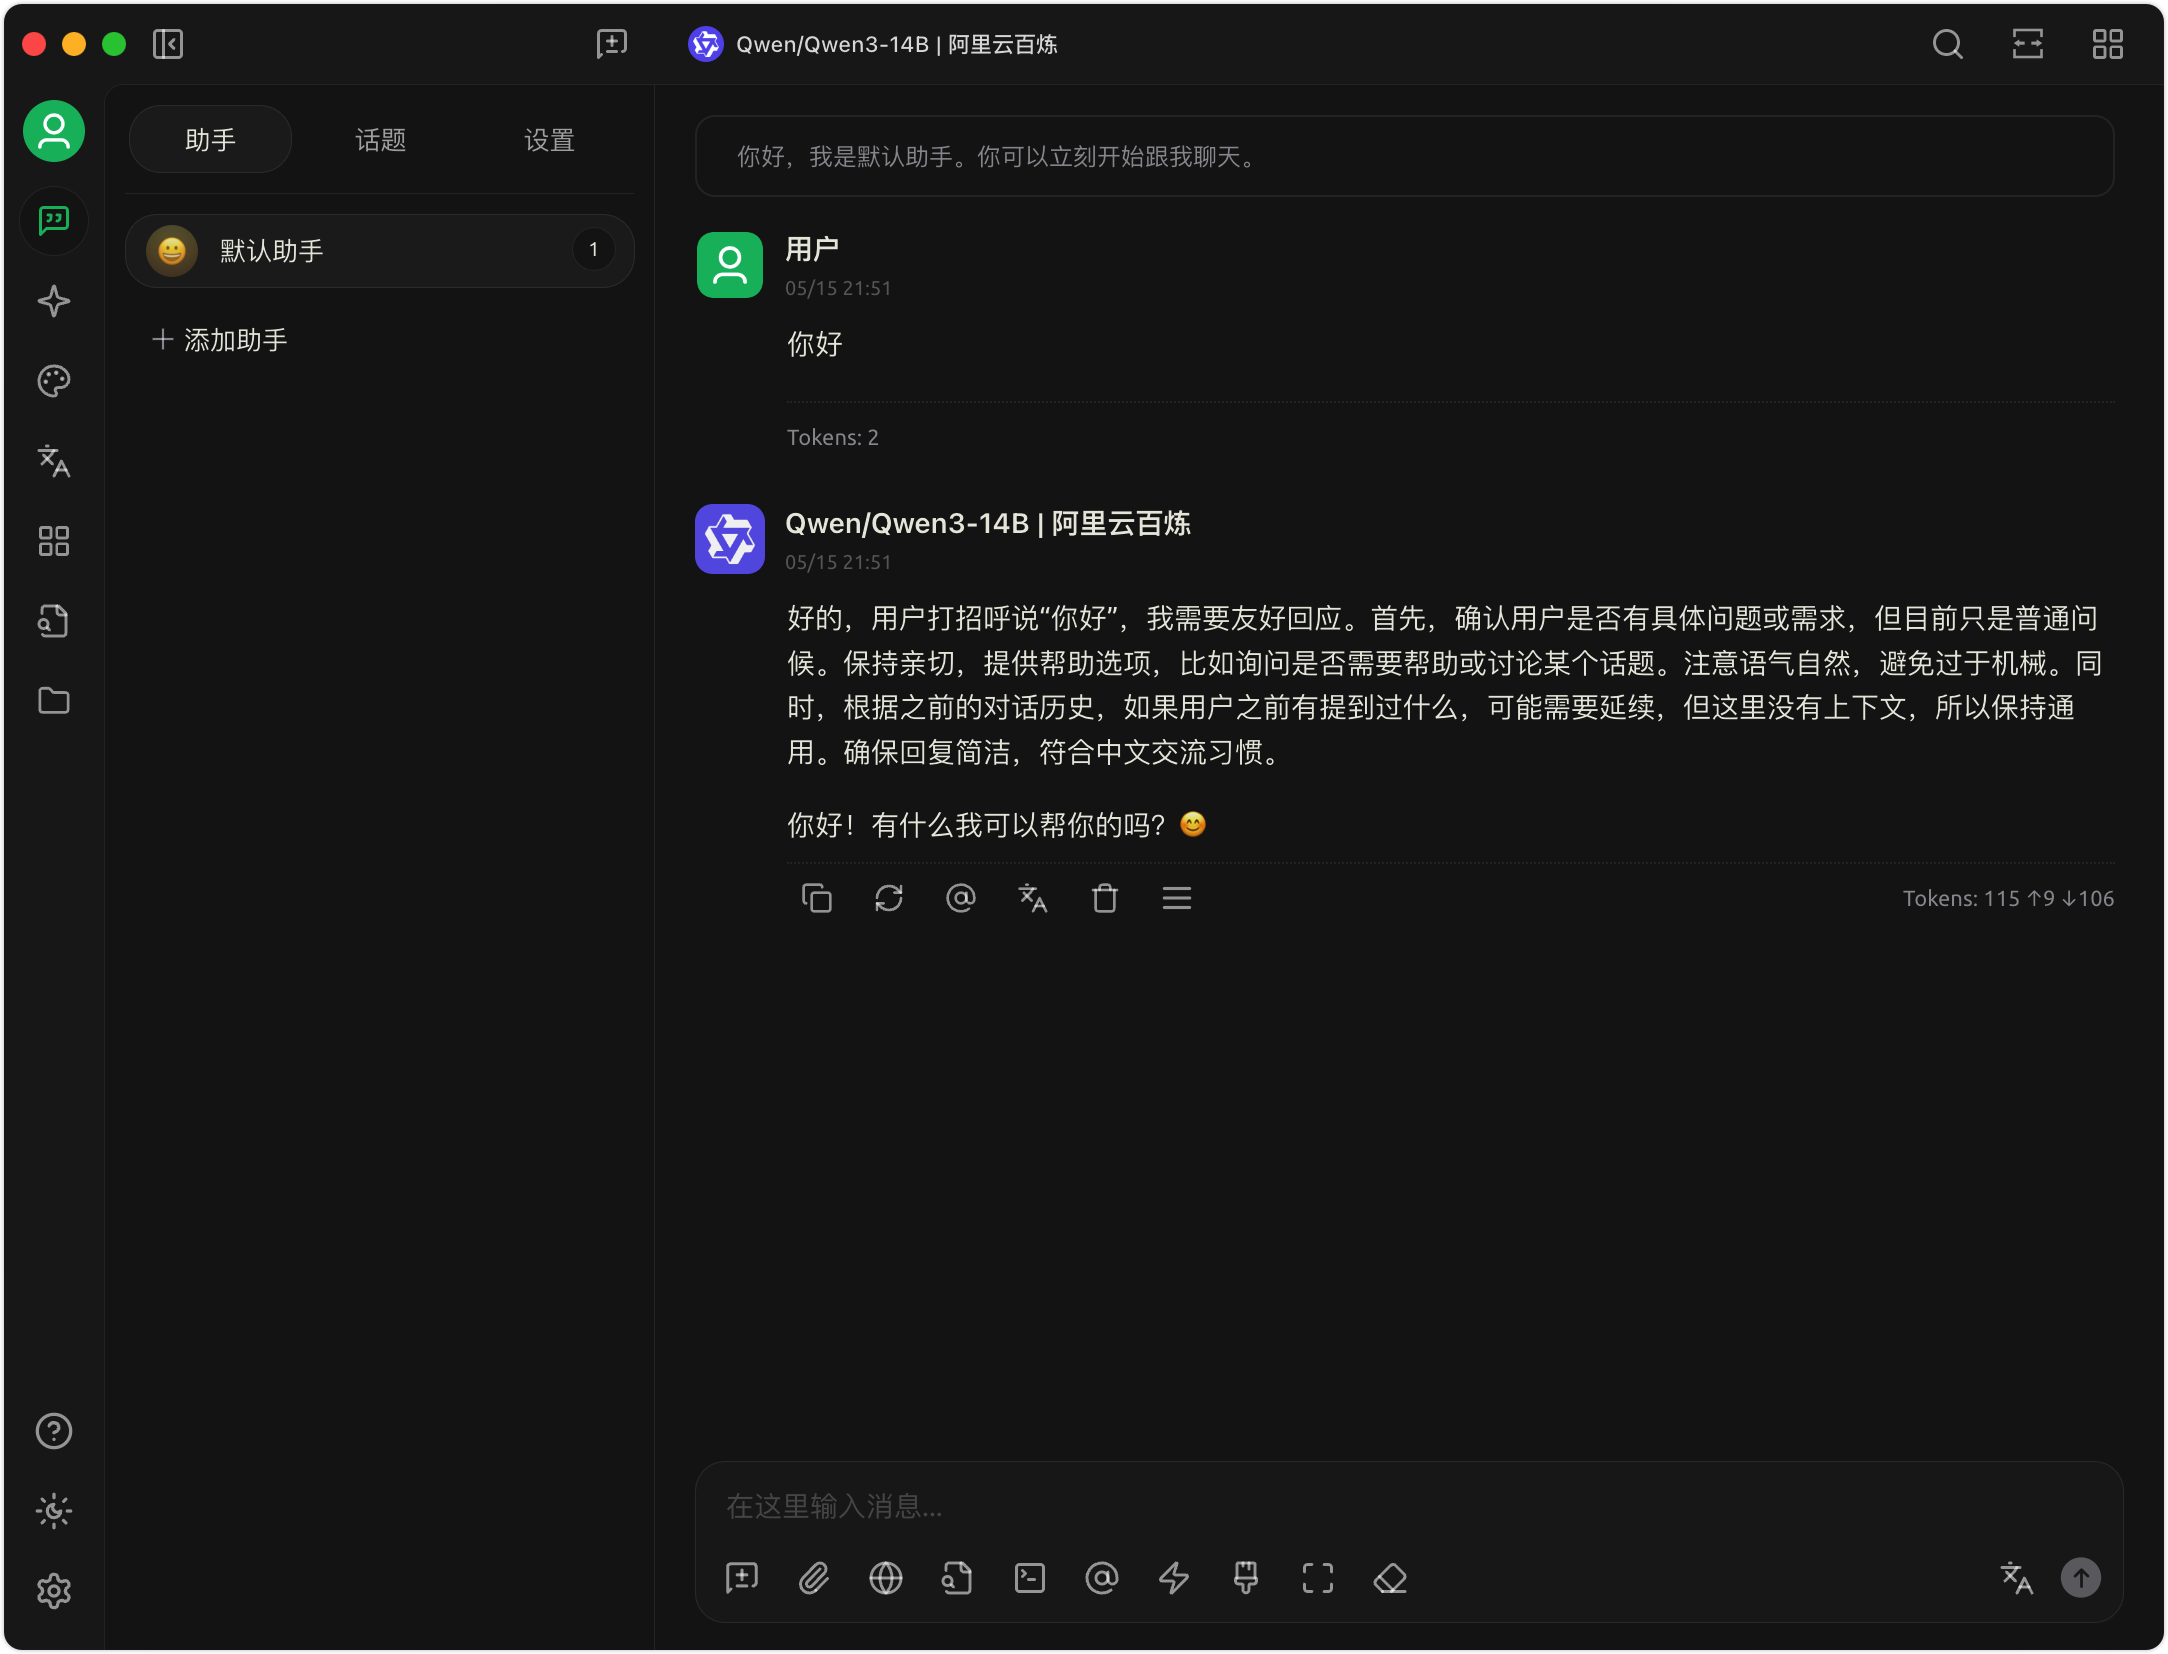
Task: Click the topic count badge 1
Action: pyautogui.click(x=594, y=250)
